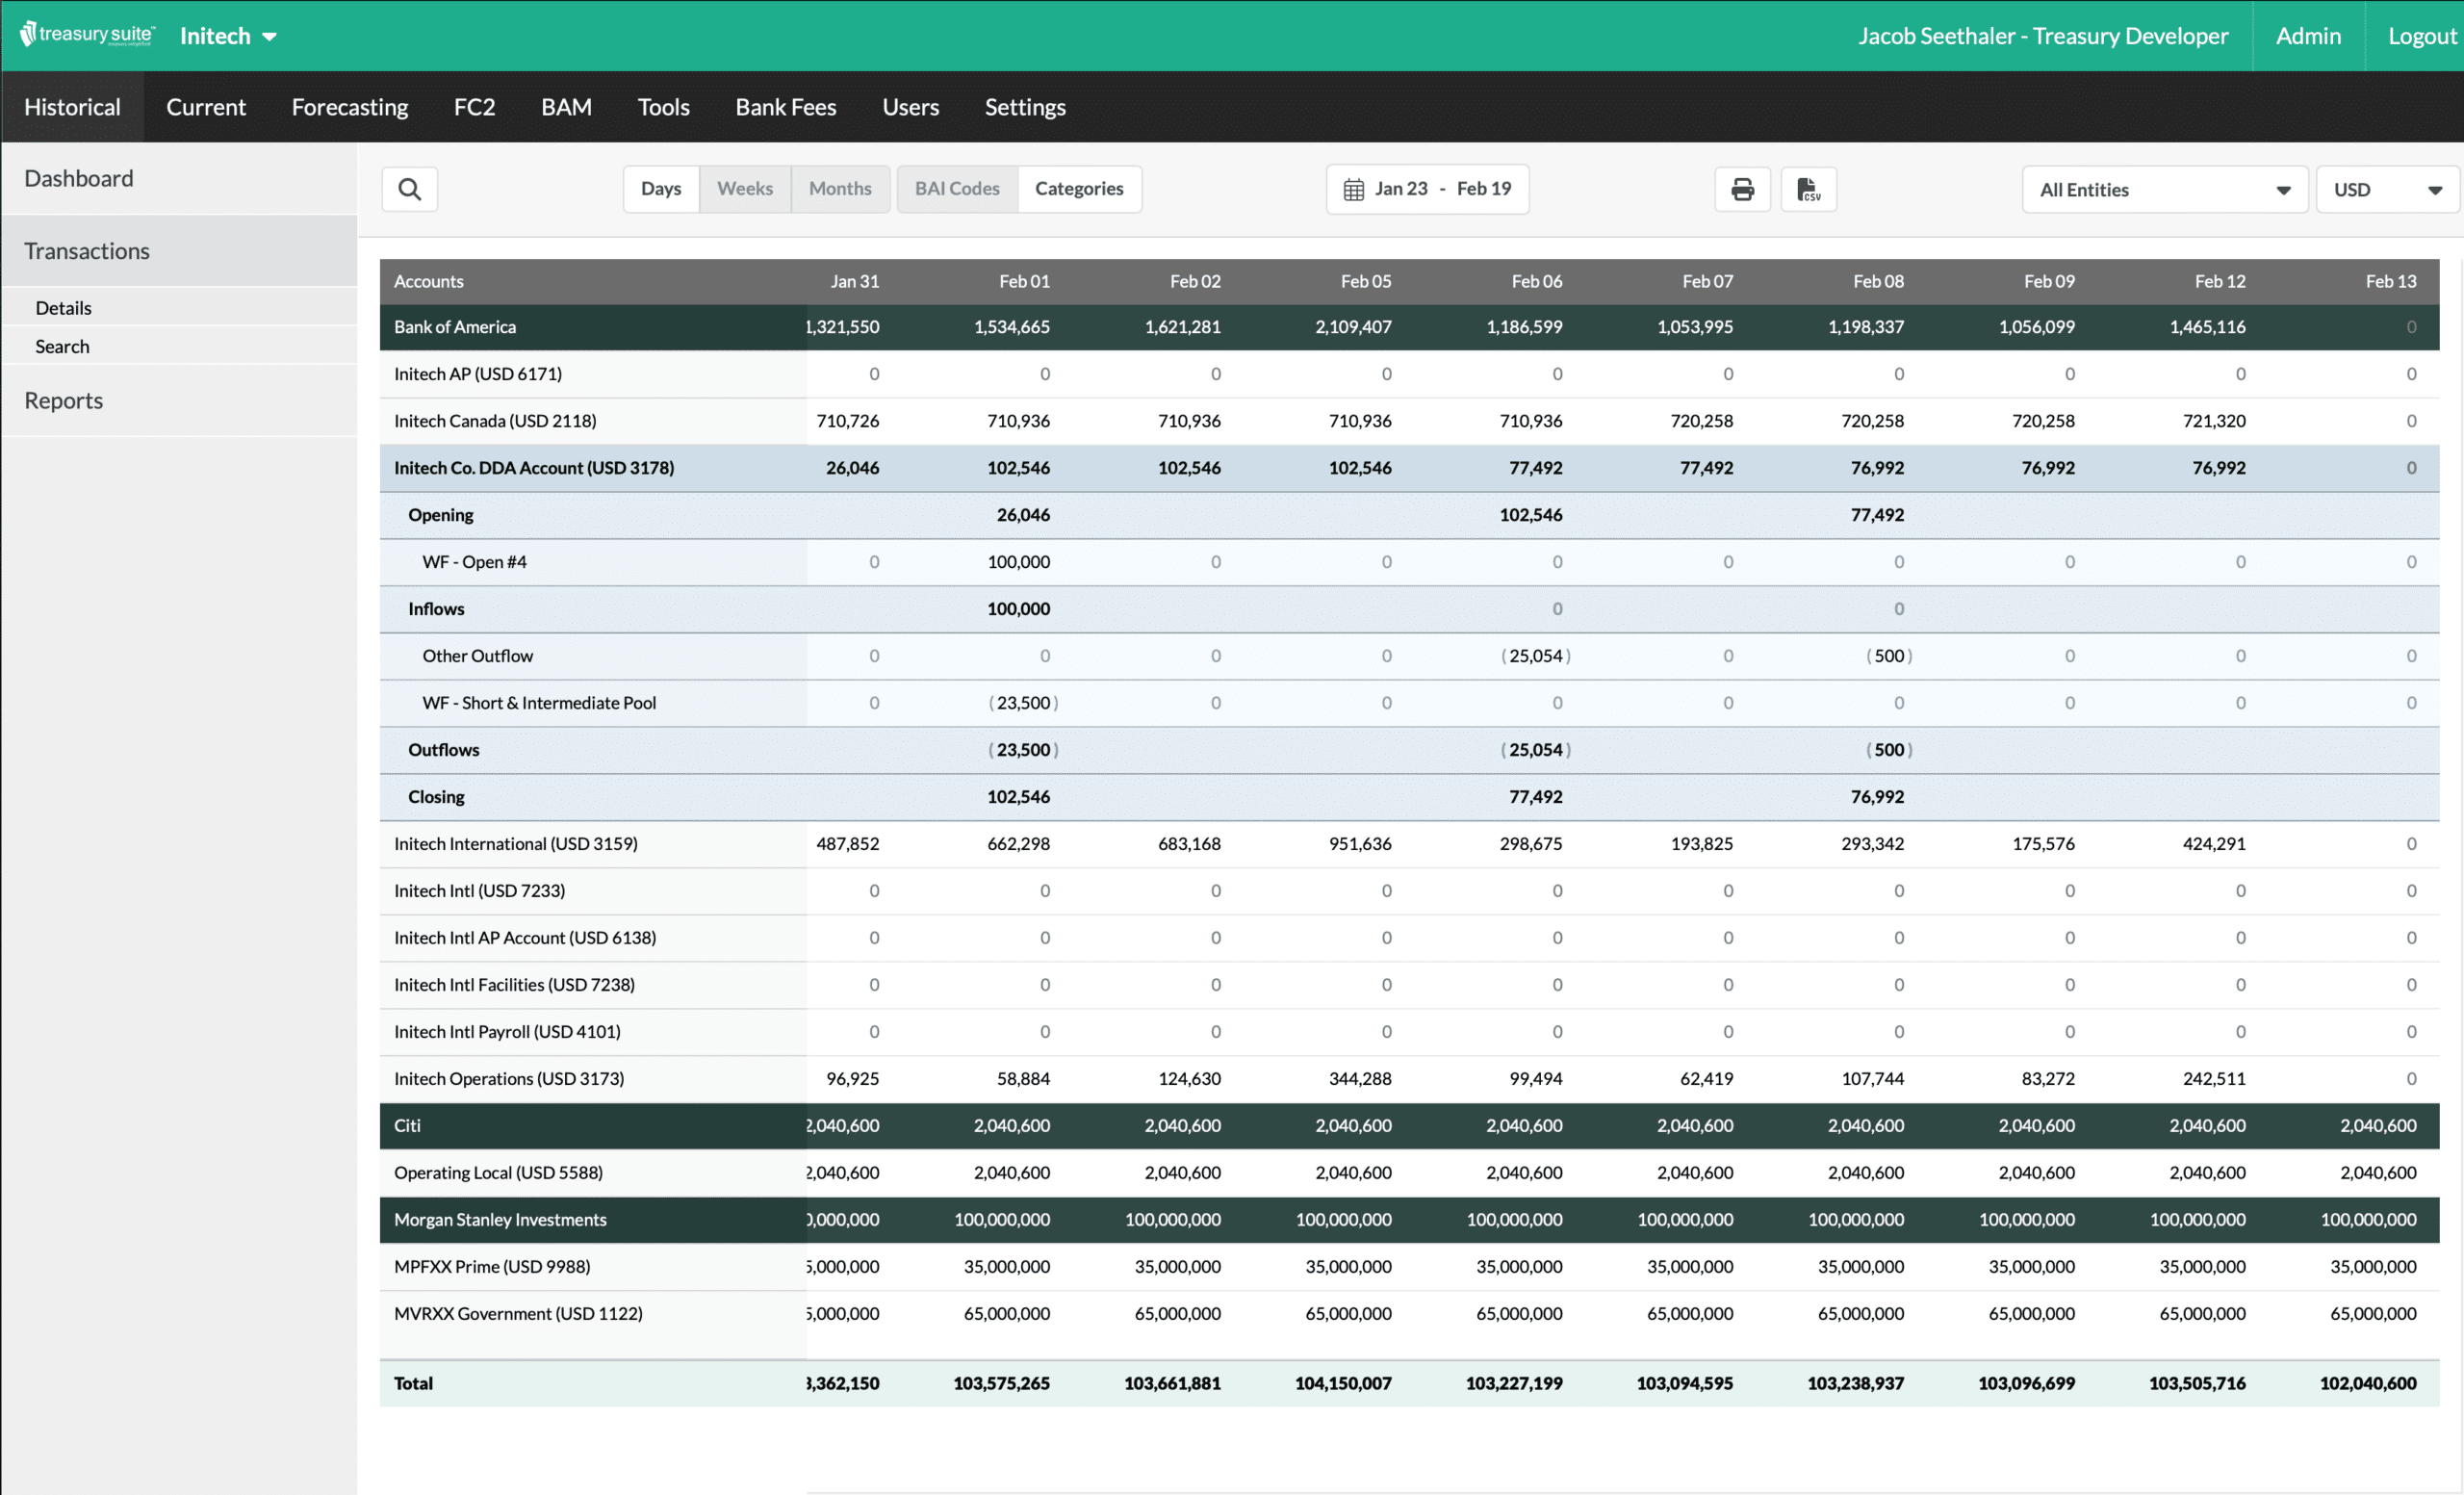Click the Initech Intl Payroll (USD 4101) row

click(x=1409, y=1032)
